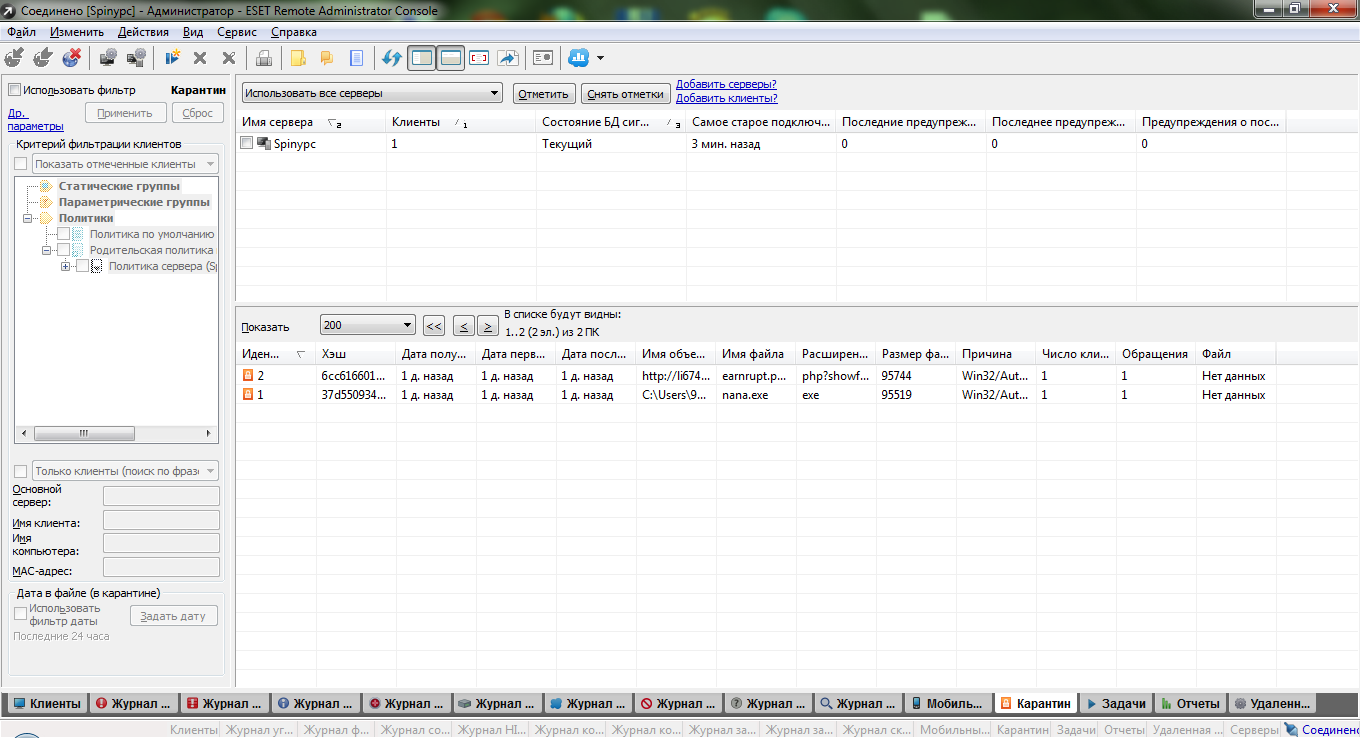1360x738 pixels.
Task: Switch to the Отчеты tab
Action: 1189,704
